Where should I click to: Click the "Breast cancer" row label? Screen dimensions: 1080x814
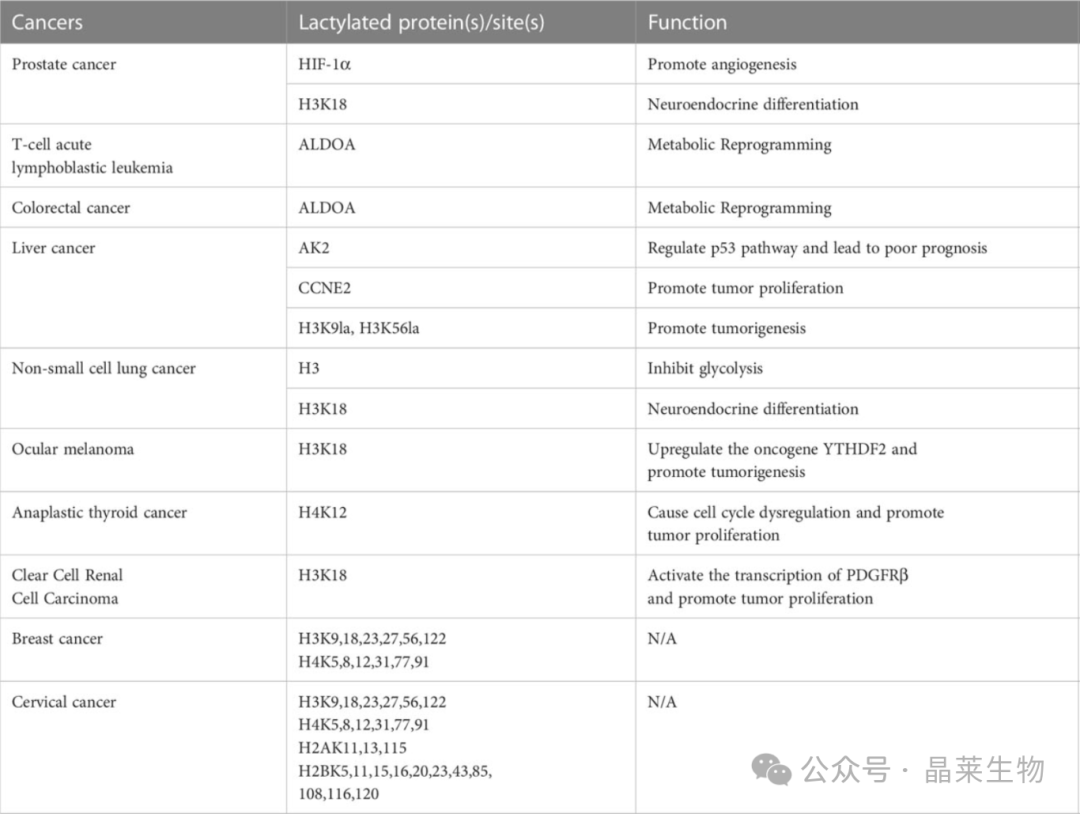[x=57, y=638]
